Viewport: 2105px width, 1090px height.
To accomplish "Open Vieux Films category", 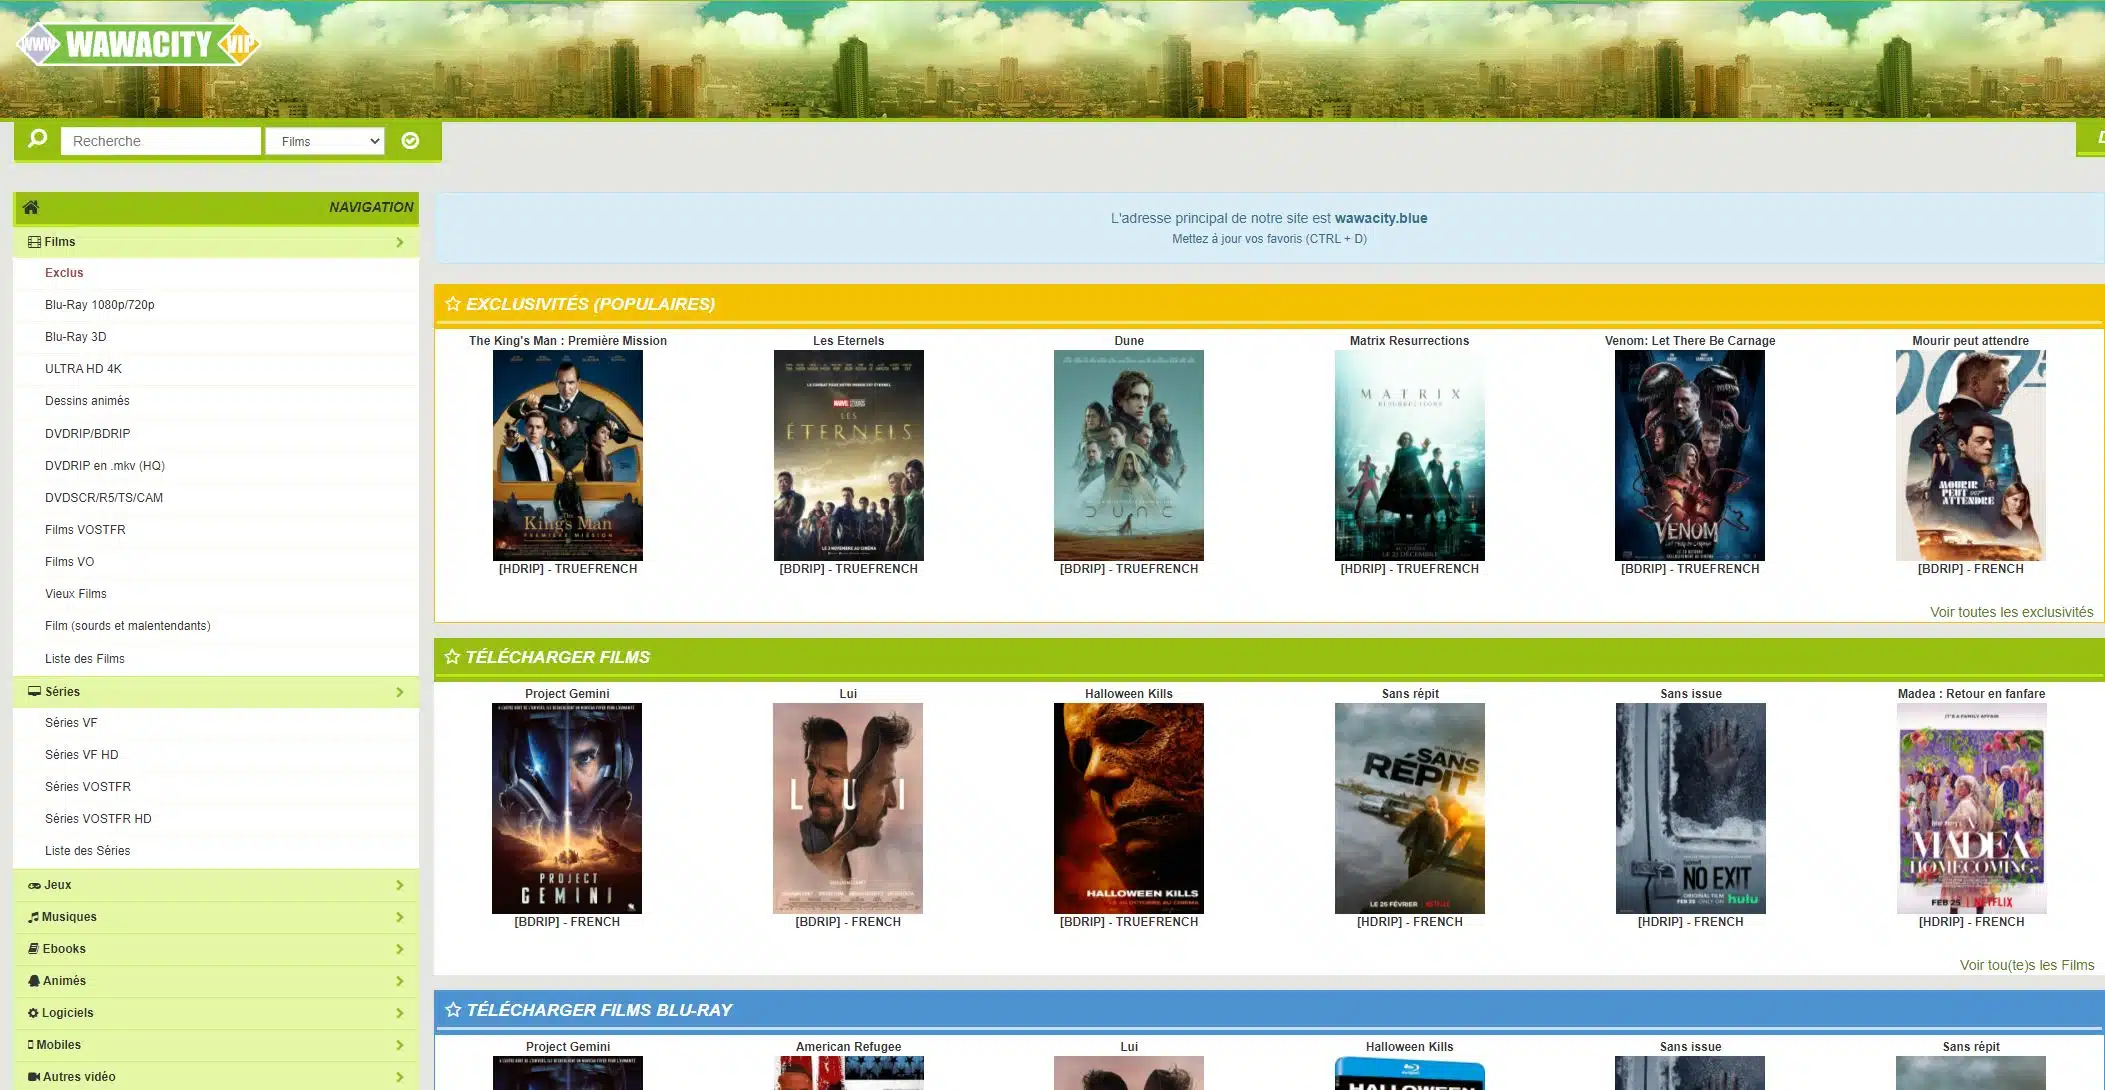I will click(x=75, y=594).
